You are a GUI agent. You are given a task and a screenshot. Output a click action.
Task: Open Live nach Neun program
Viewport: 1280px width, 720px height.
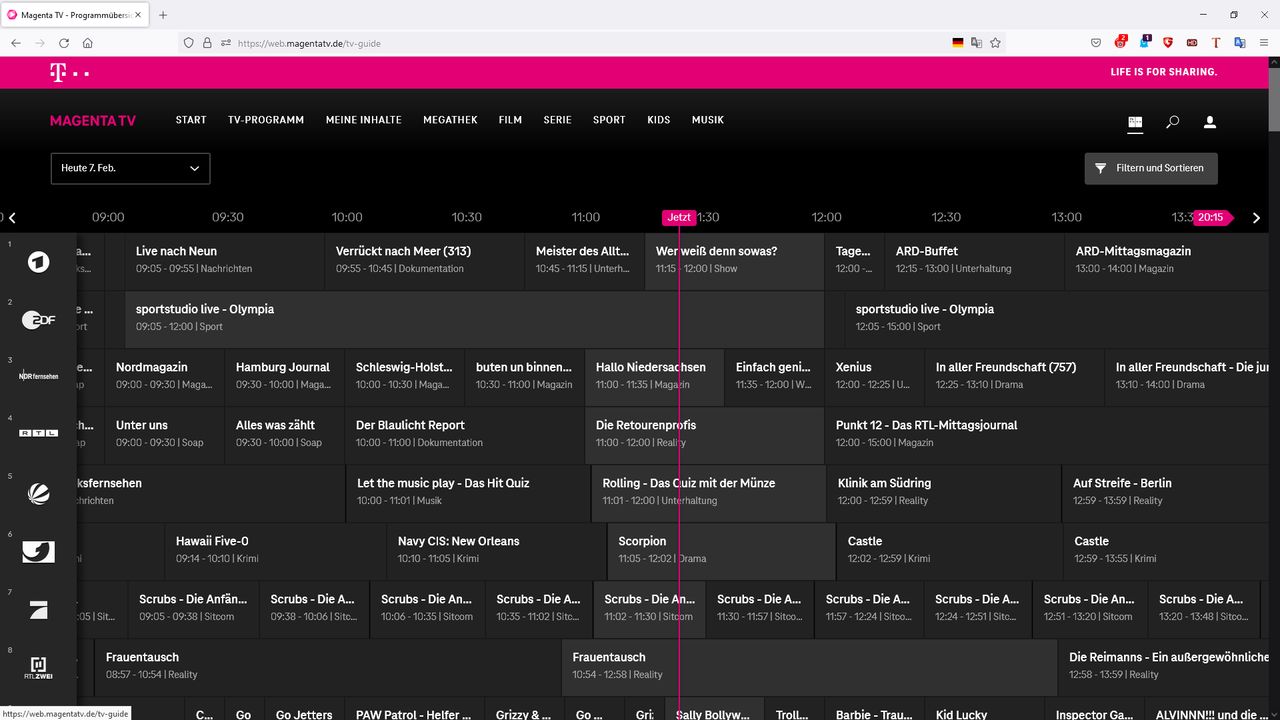tap(225, 261)
